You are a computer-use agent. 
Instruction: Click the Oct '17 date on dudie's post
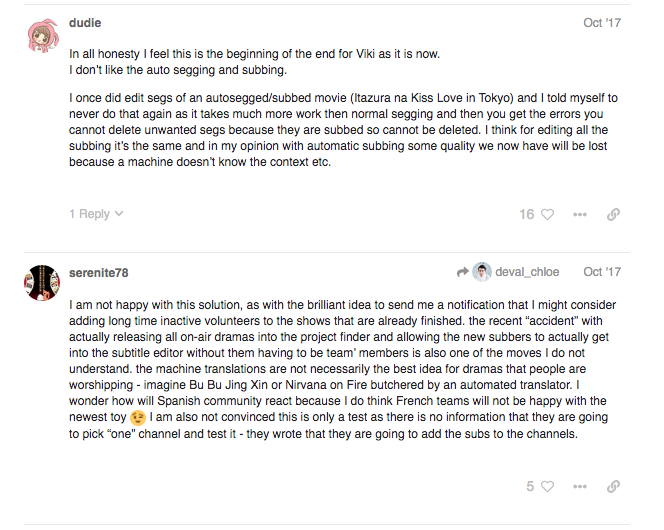click(602, 23)
